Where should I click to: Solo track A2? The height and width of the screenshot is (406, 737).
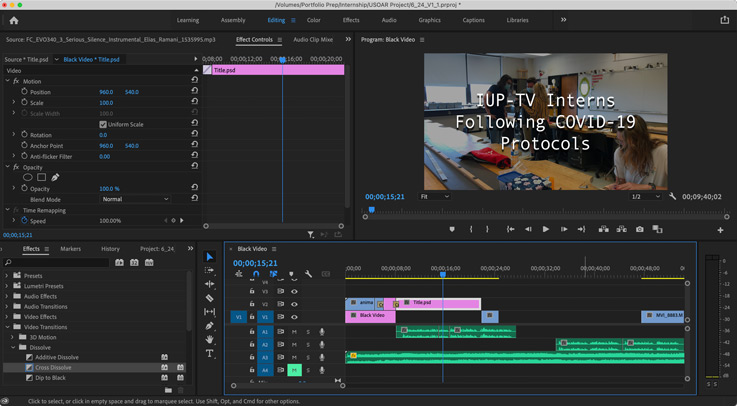[308, 344]
